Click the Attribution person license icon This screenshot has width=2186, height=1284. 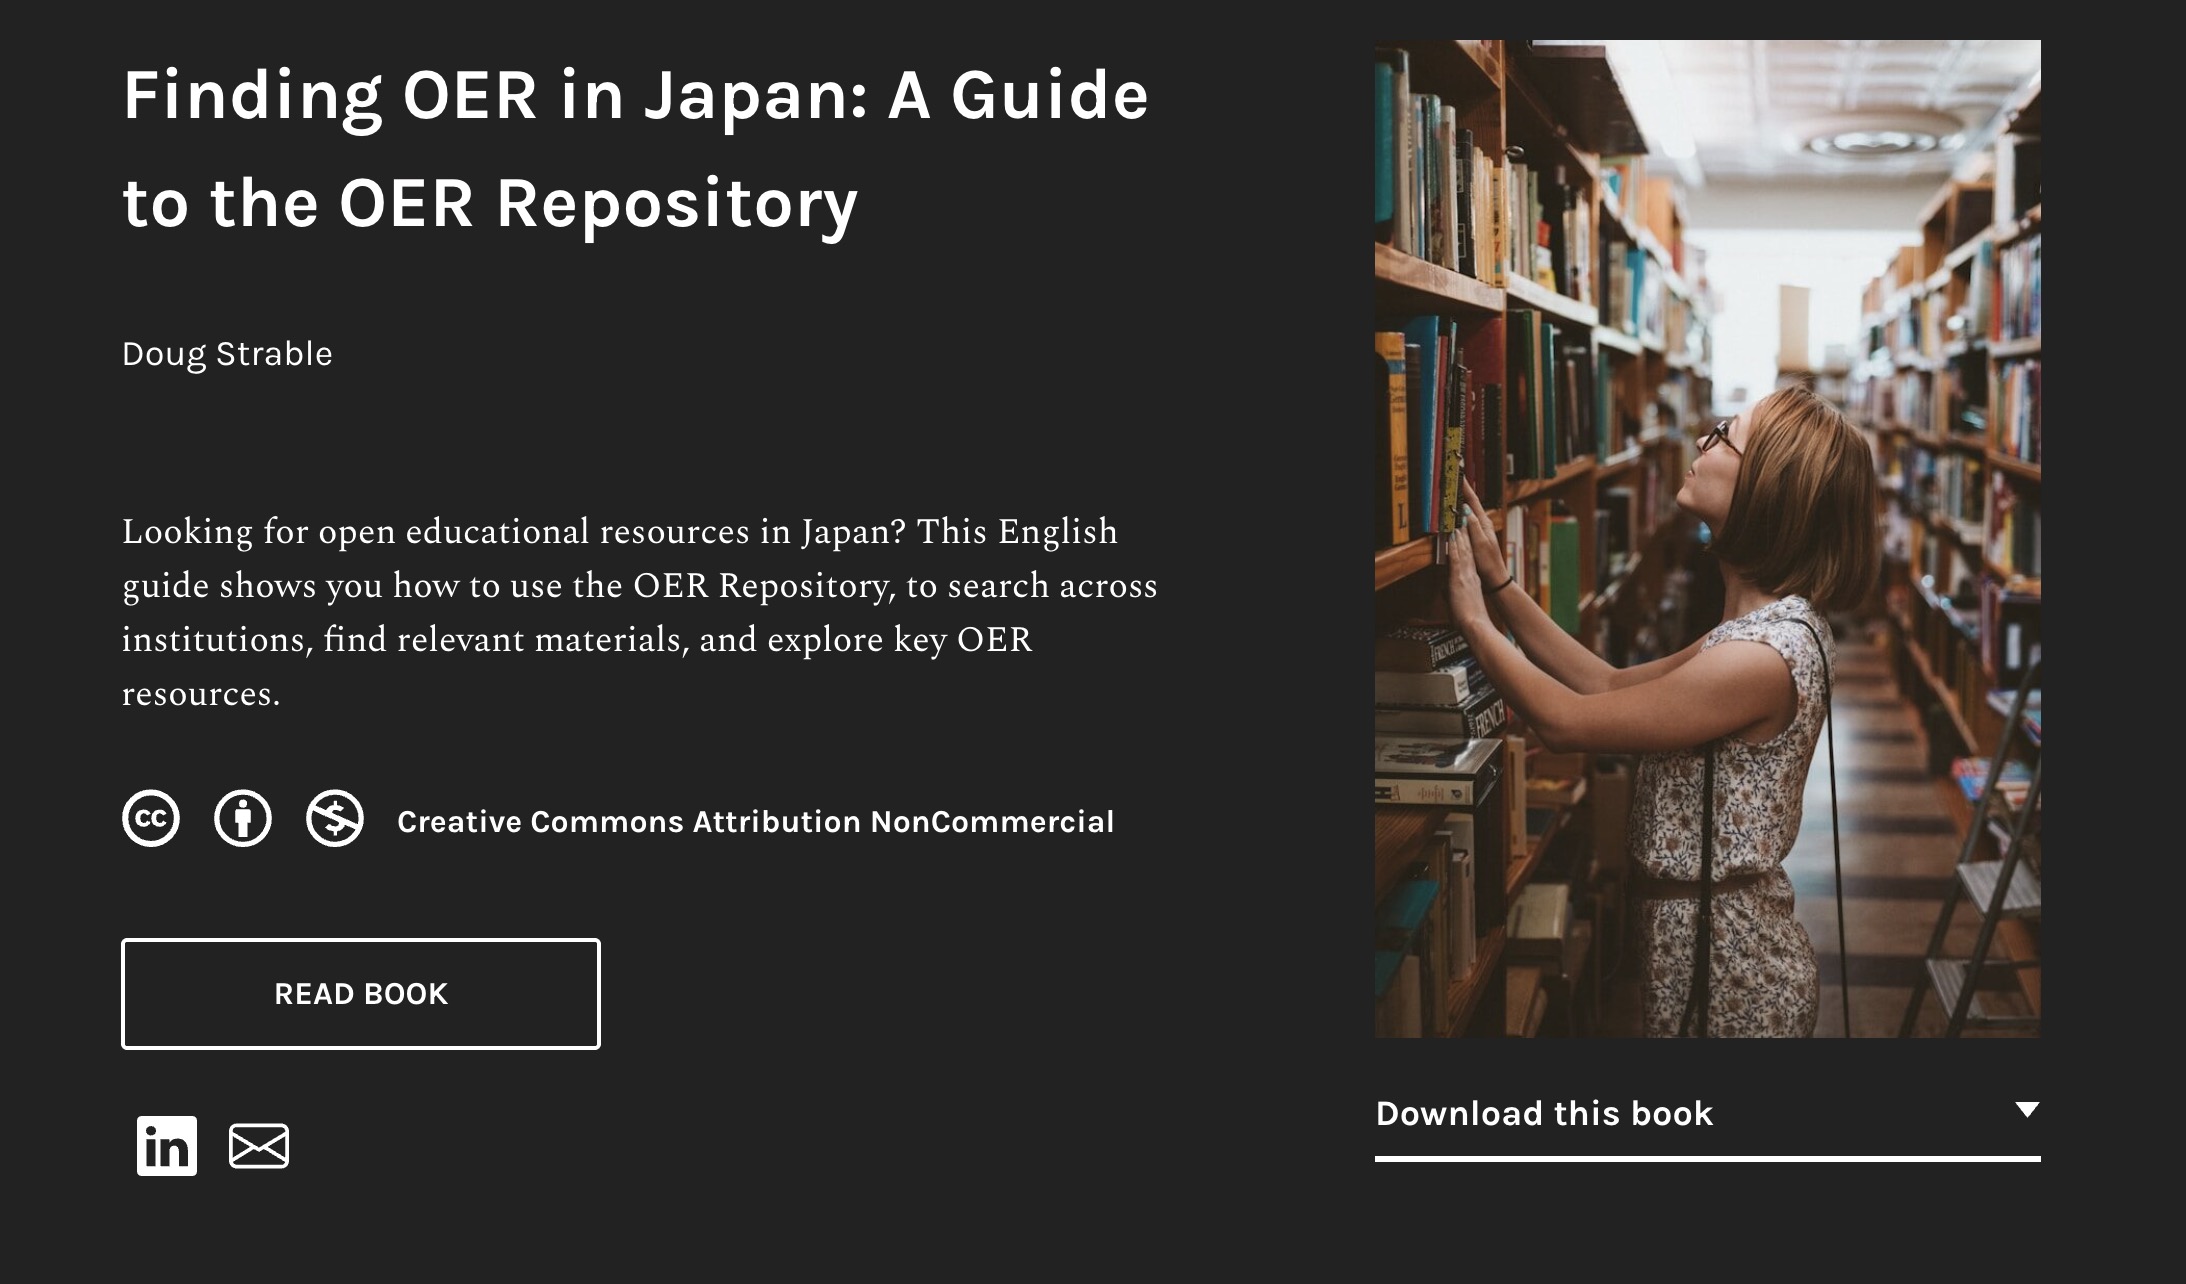243,819
